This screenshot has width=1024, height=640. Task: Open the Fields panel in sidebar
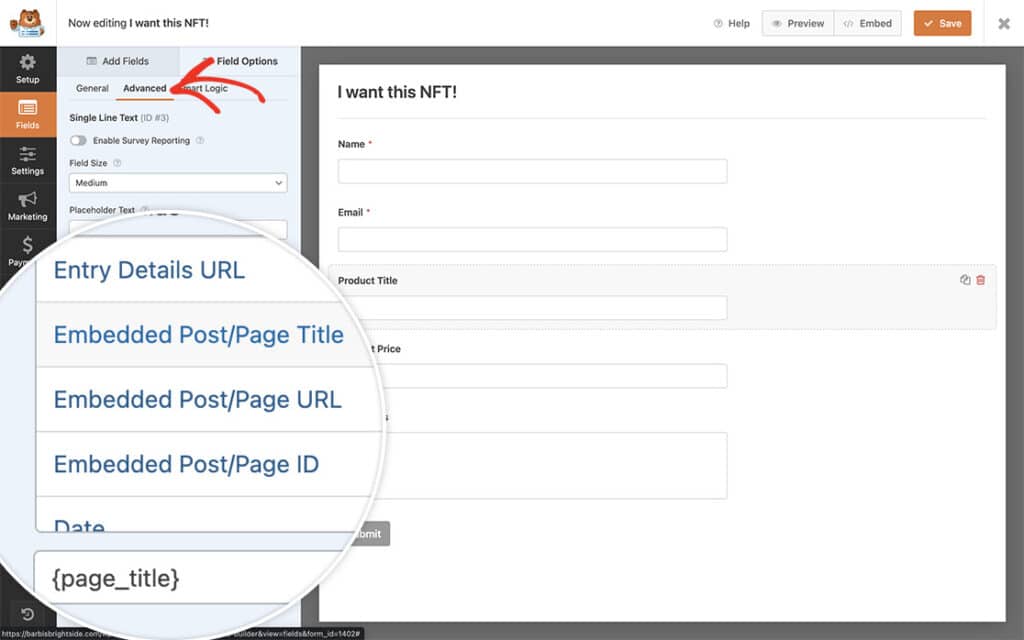pyautogui.click(x=27, y=113)
